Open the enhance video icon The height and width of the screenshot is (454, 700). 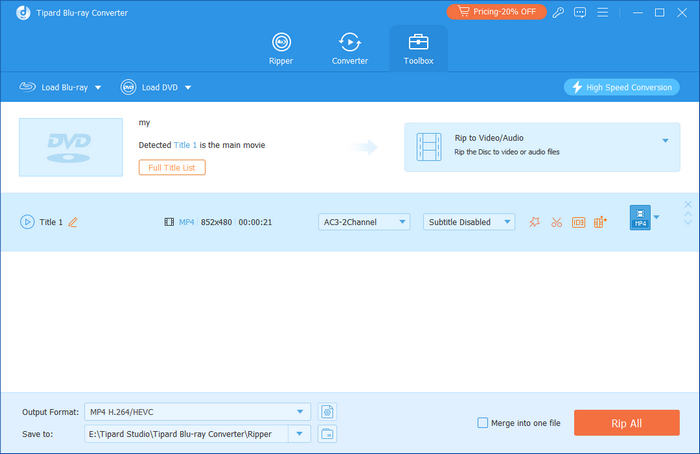(x=600, y=222)
